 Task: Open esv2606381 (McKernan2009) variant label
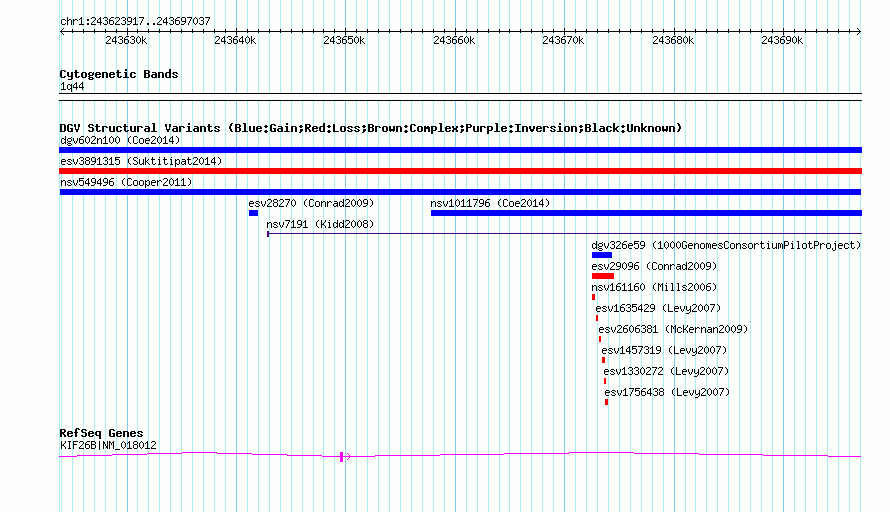(673, 329)
